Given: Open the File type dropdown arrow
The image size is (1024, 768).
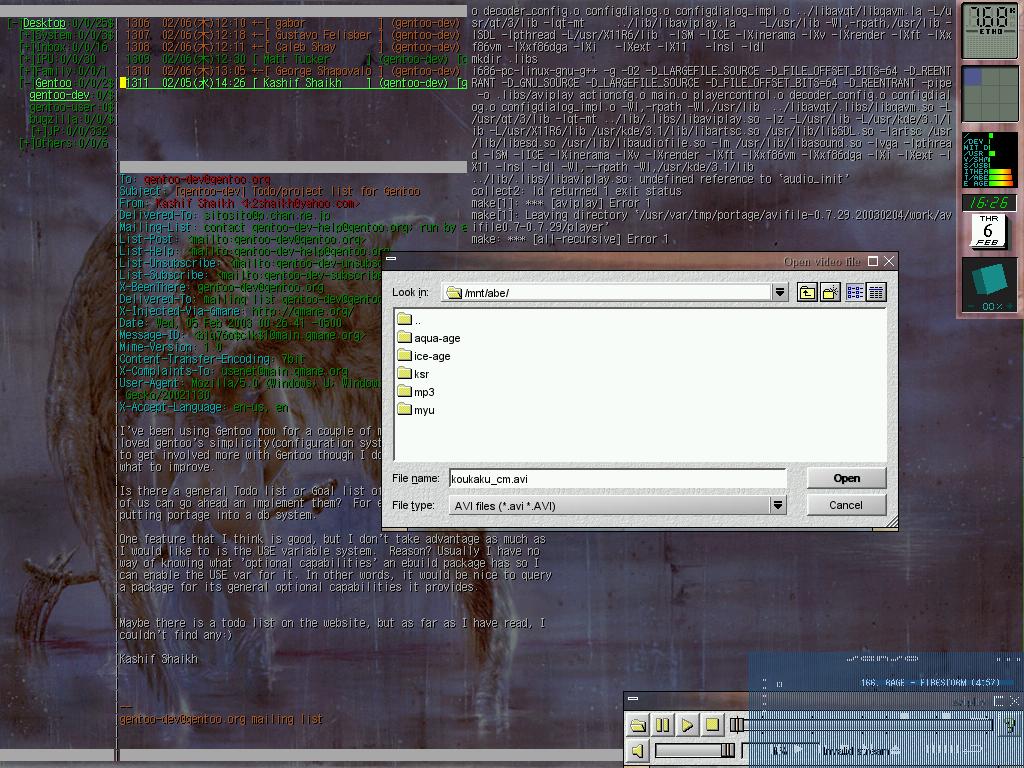Looking at the screenshot, I should [777, 505].
